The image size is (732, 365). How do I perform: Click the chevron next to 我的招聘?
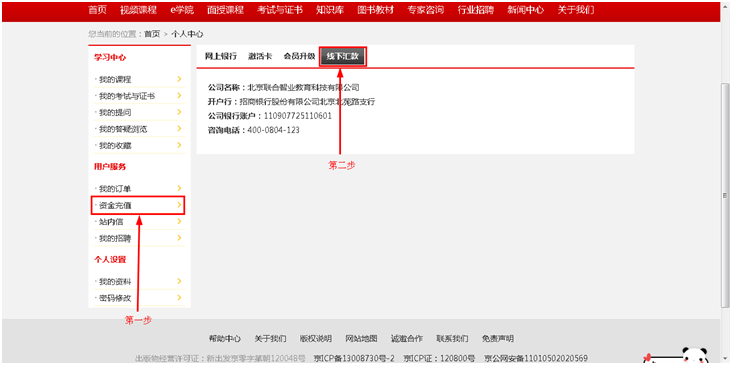[179, 238]
